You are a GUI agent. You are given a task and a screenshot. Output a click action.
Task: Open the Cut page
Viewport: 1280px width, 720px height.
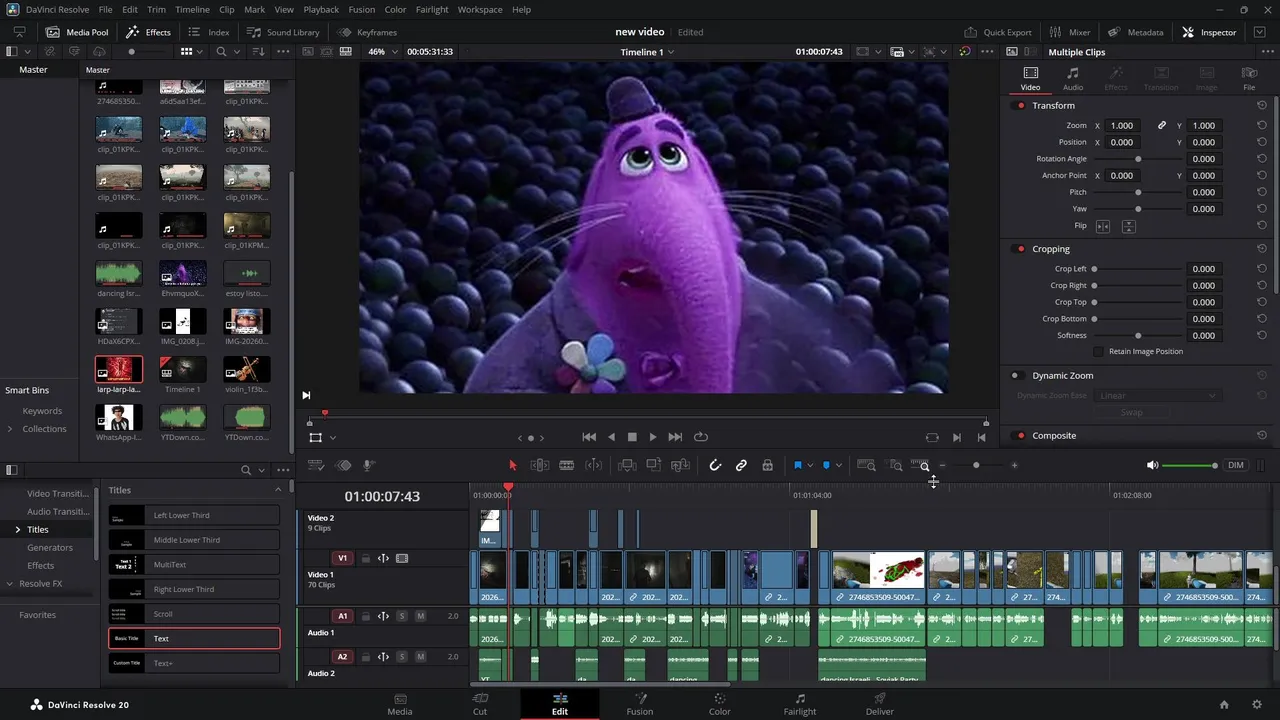tap(480, 704)
